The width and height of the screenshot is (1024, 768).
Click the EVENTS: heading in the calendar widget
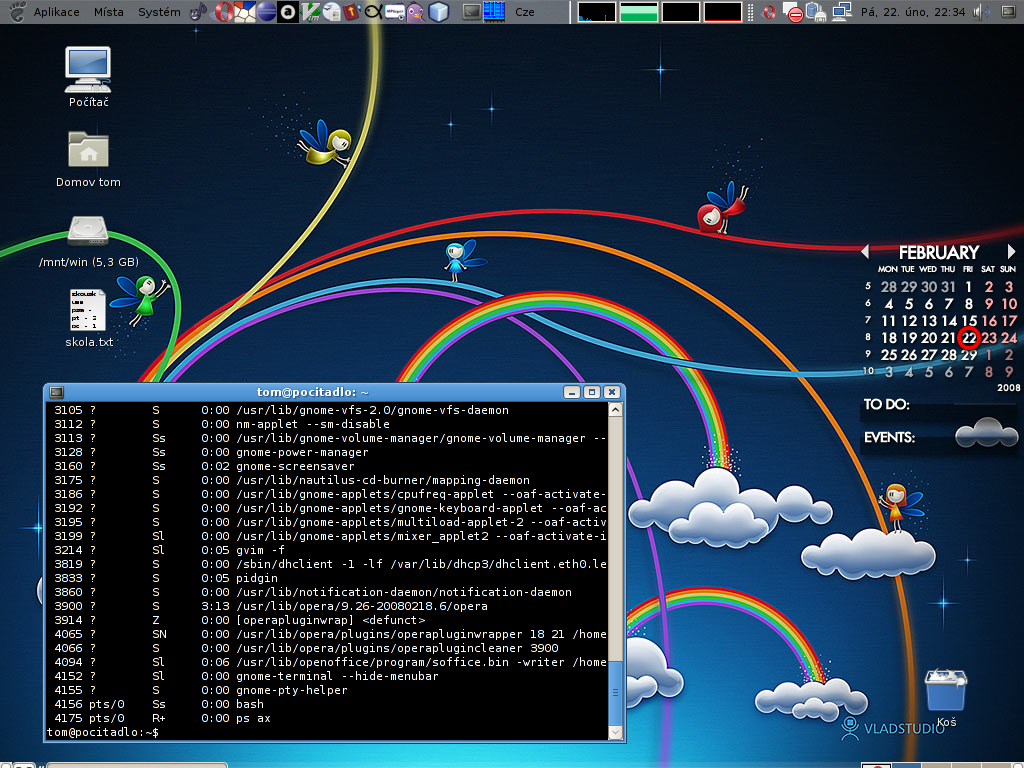889,437
